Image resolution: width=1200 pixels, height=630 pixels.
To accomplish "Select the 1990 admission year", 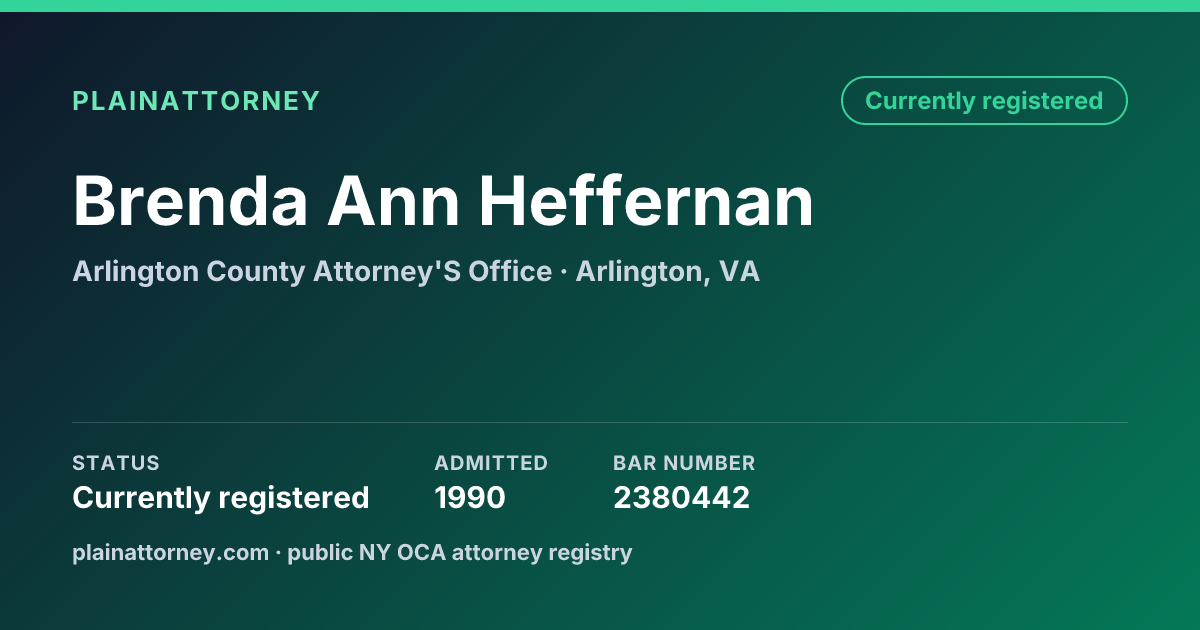I will (470, 497).
